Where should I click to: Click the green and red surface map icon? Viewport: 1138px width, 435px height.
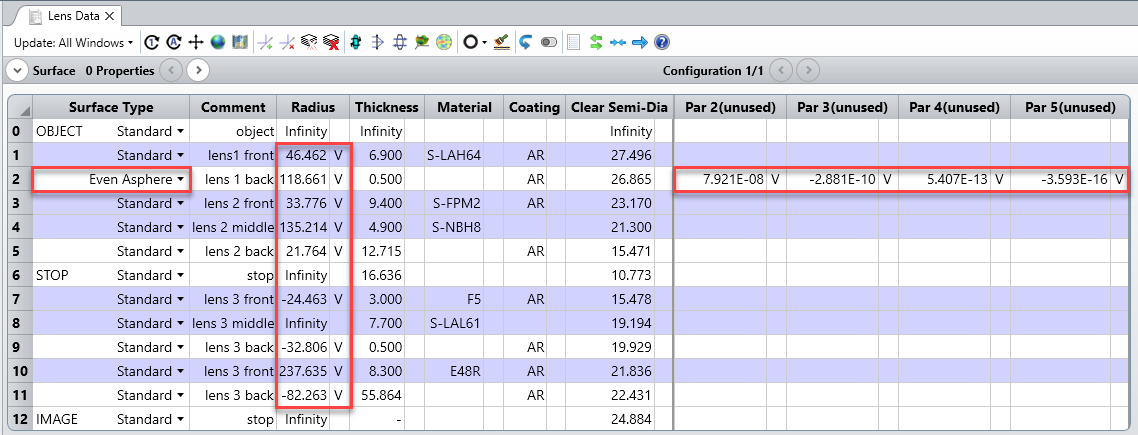[422, 43]
